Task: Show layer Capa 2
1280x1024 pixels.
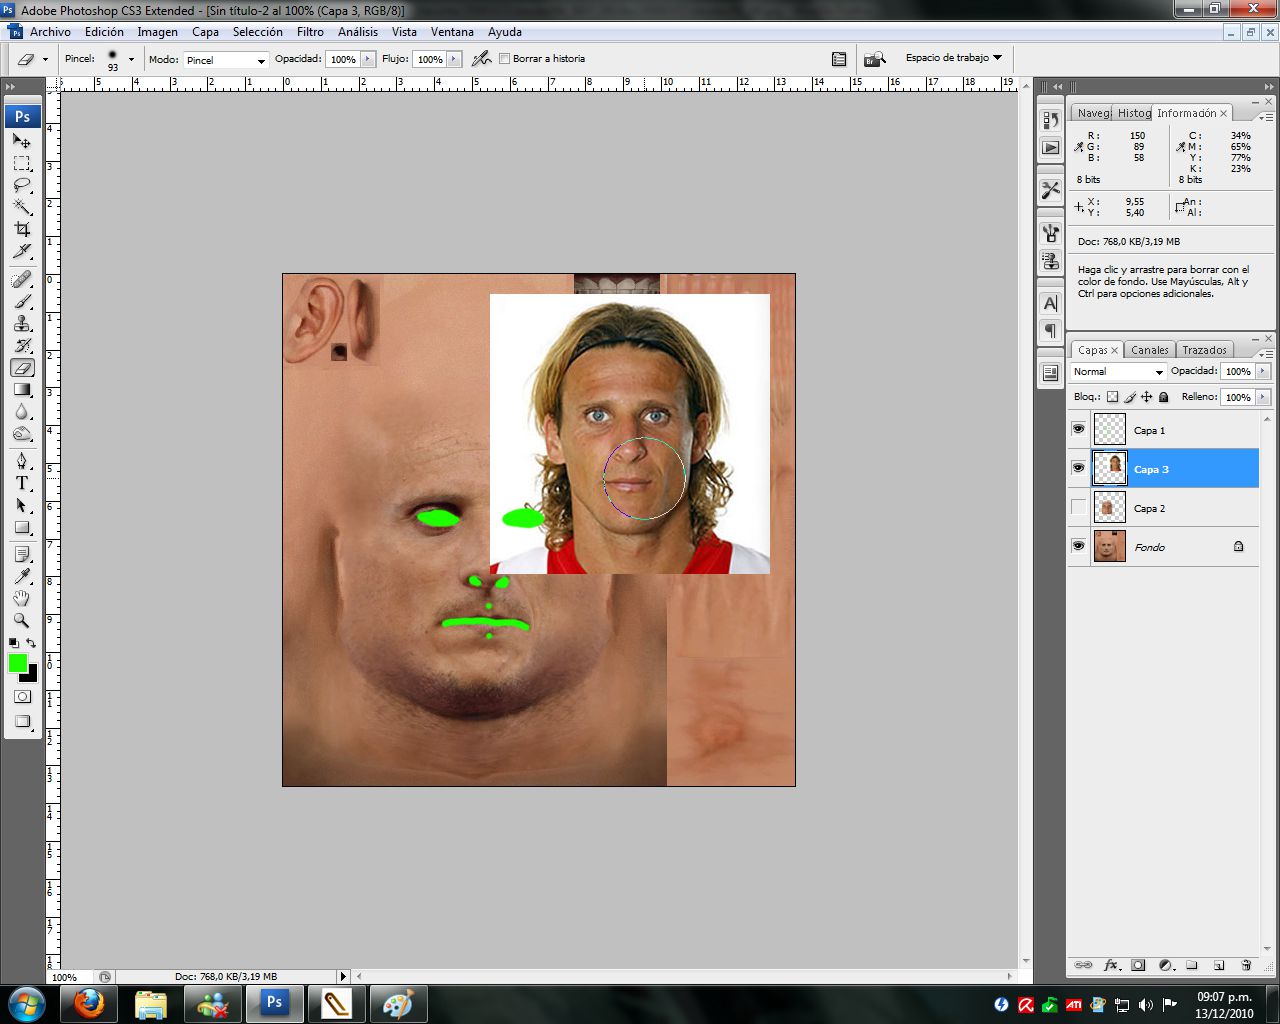Action: point(1078,507)
